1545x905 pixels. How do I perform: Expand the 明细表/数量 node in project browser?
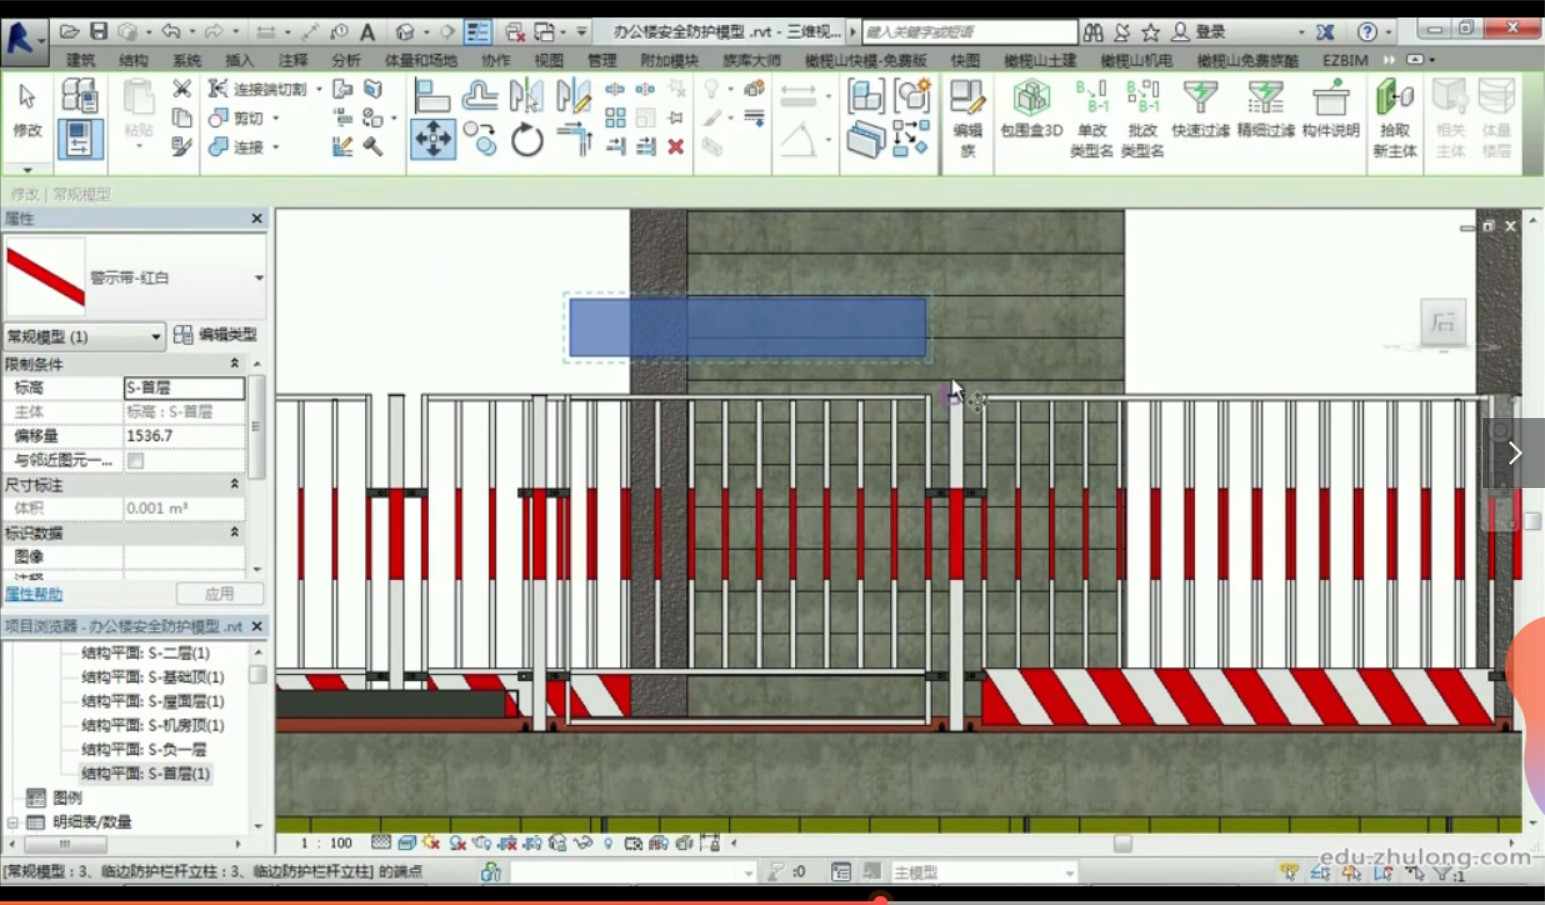click(x=12, y=822)
